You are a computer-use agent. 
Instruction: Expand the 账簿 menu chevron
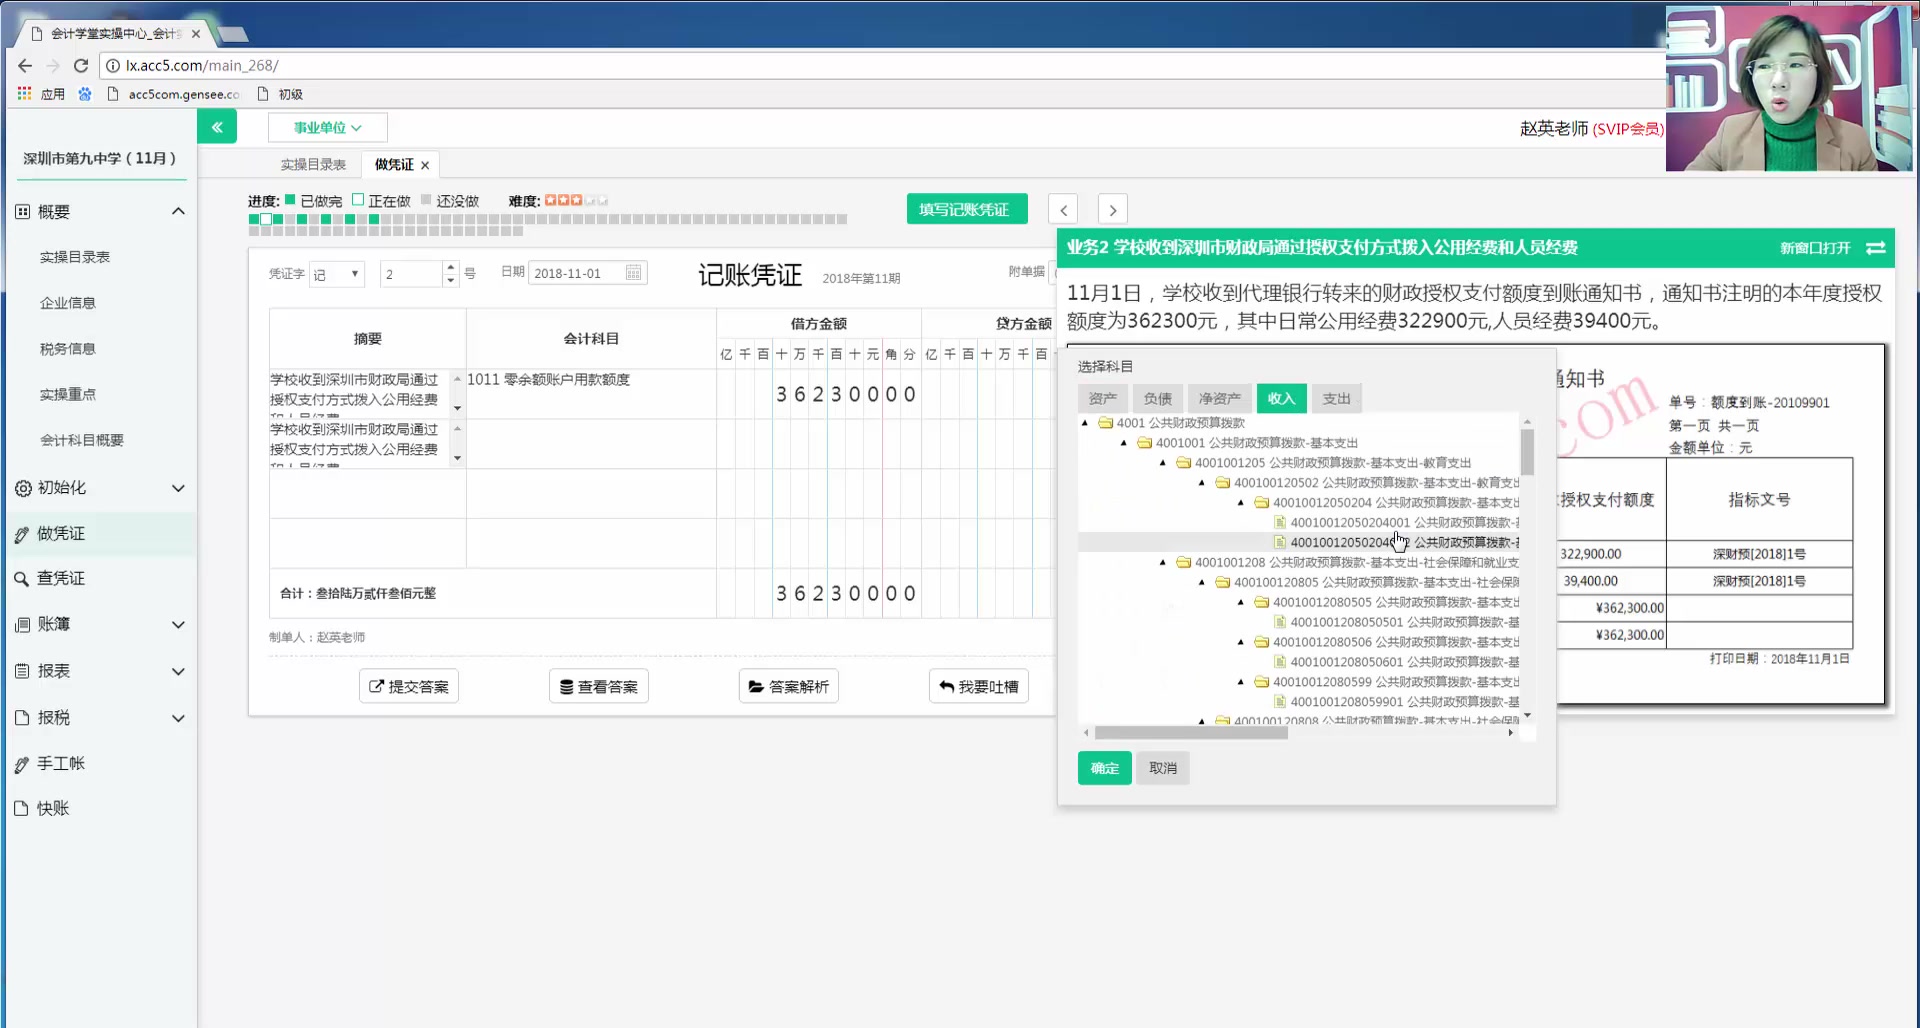[178, 625]
